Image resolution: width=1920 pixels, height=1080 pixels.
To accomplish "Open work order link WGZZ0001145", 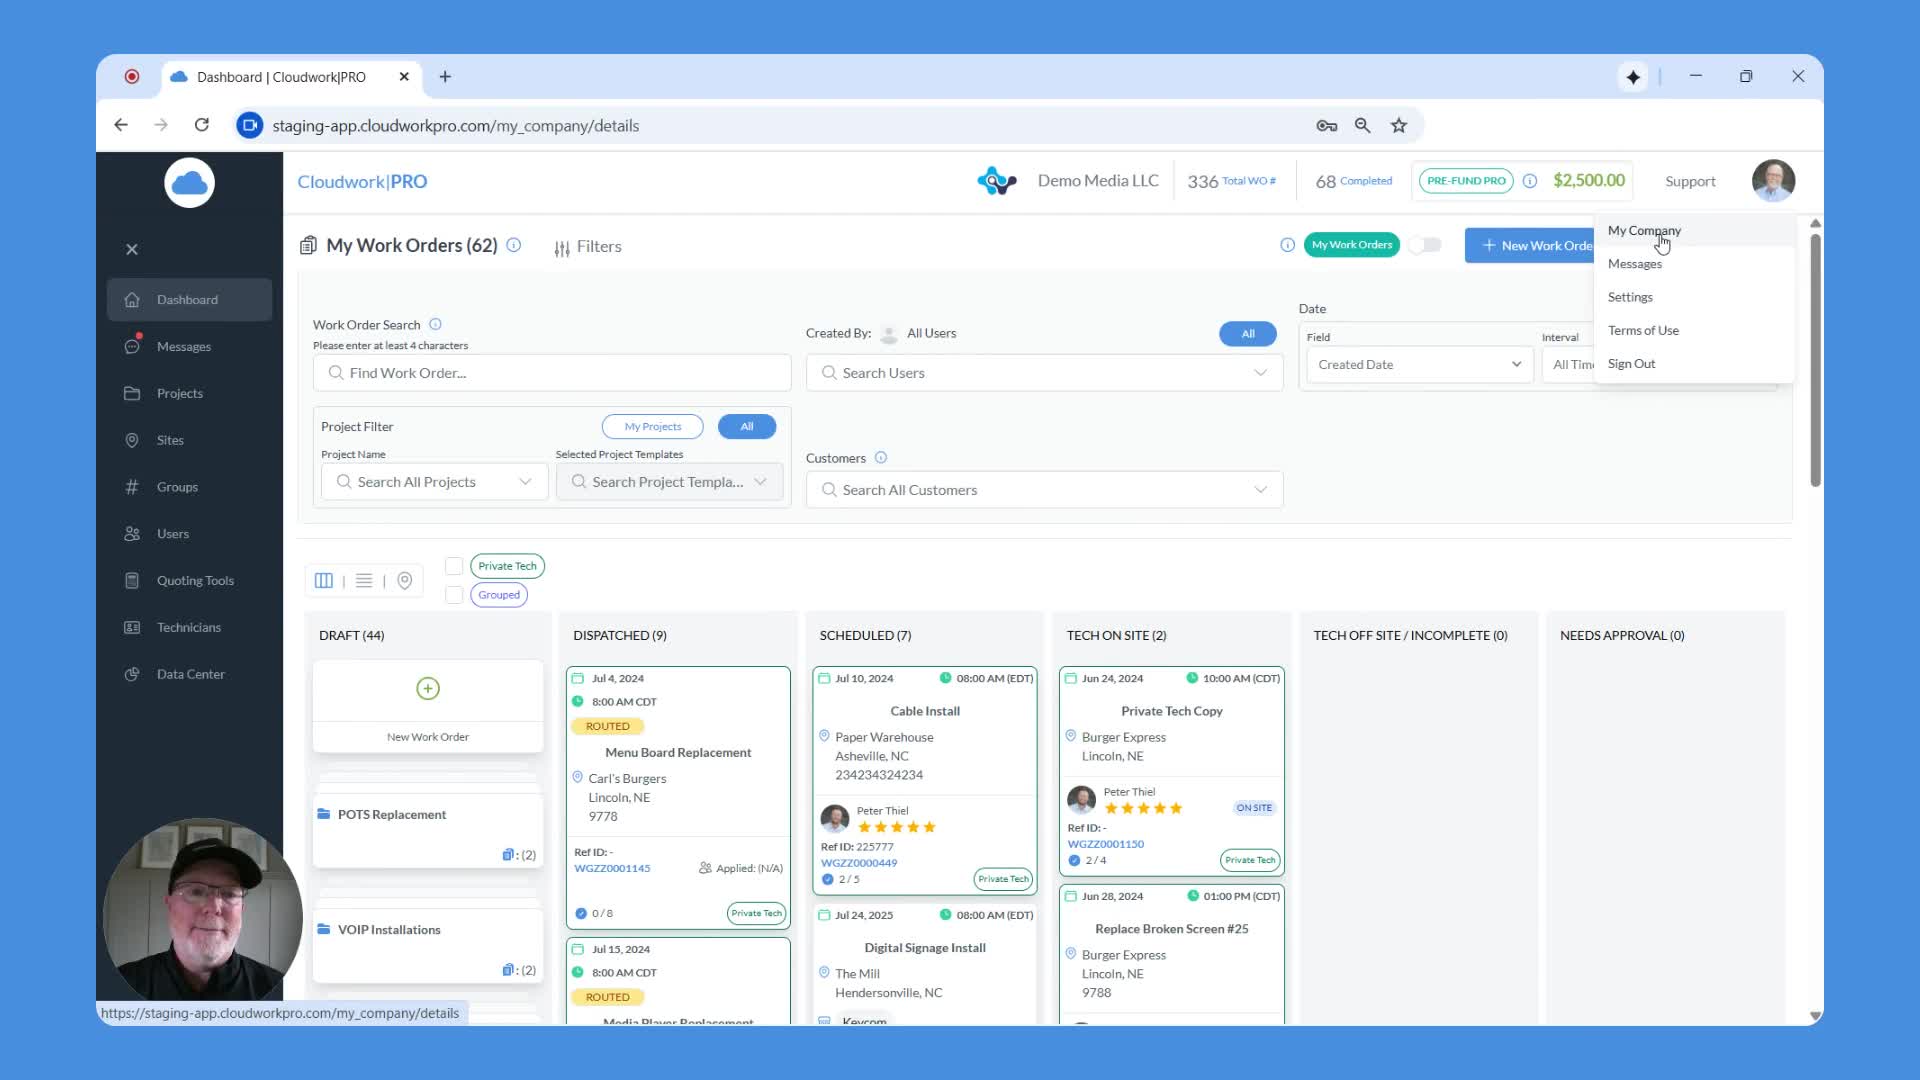I will [x=612, y=869].
